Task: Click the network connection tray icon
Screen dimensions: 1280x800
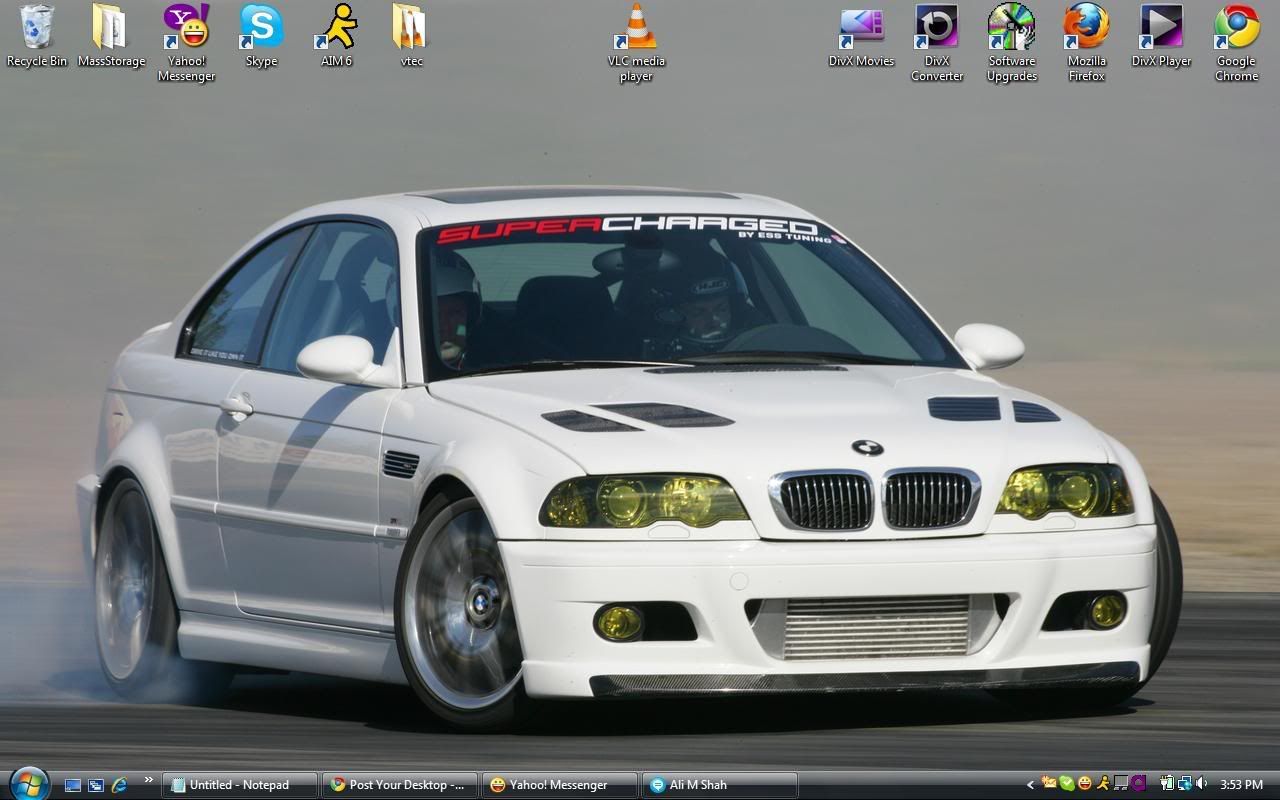Action: (x=1183, y=784)
